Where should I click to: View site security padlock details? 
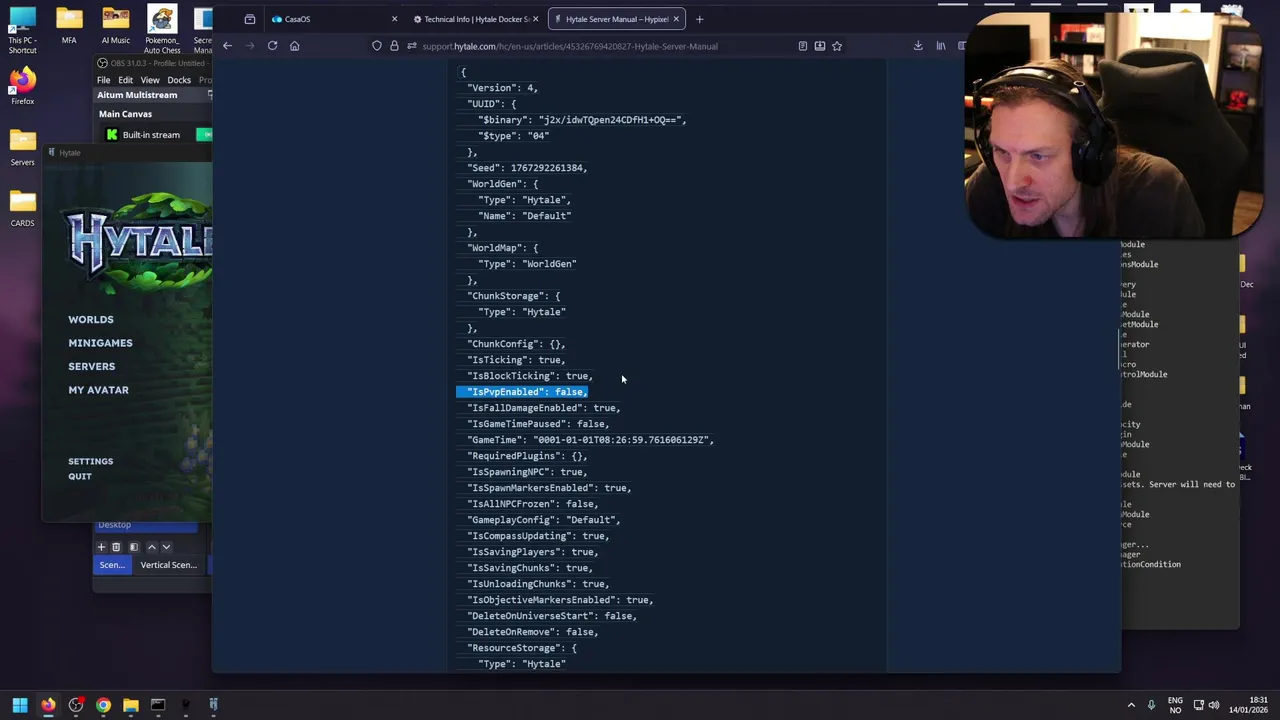pos(394,46)
